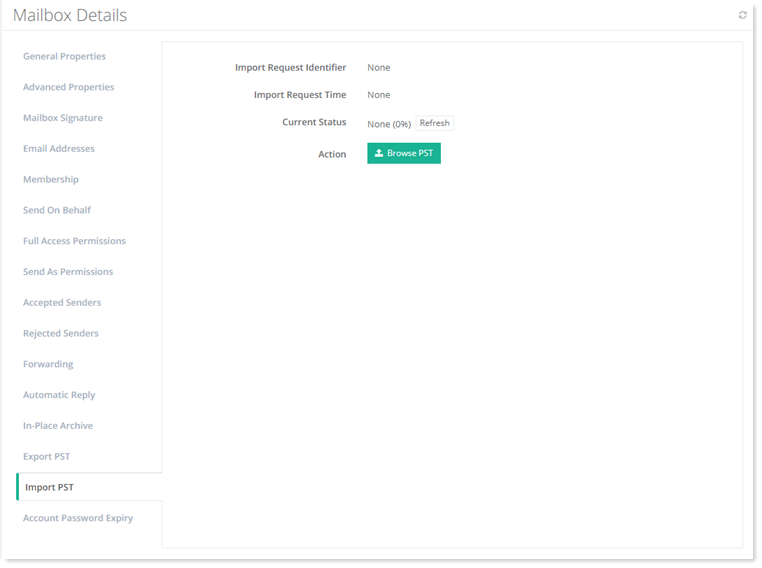Open the General Properties tab
This screenshot has width=762, height=568.
point(64,56)
